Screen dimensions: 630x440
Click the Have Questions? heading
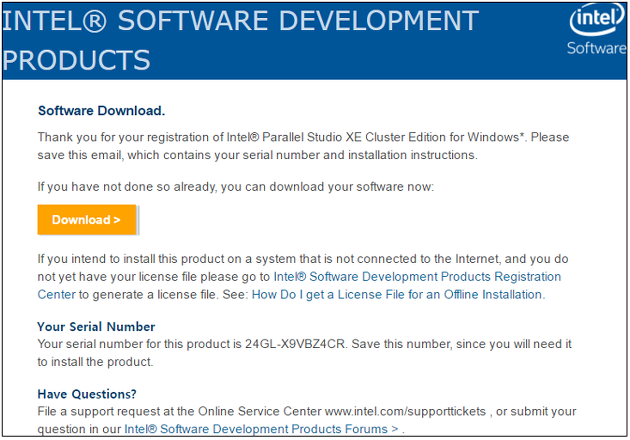[87, 394]
